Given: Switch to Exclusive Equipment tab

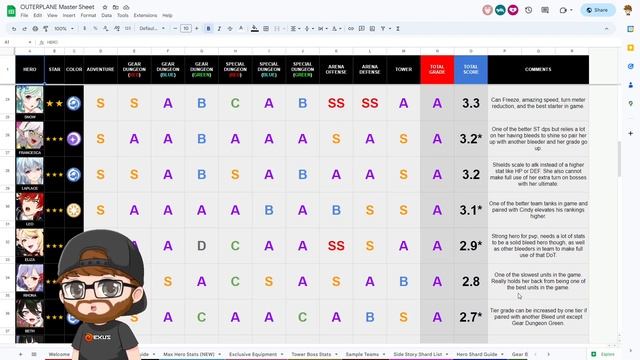Looking at the screenshot, I should [x=253, y=354].
